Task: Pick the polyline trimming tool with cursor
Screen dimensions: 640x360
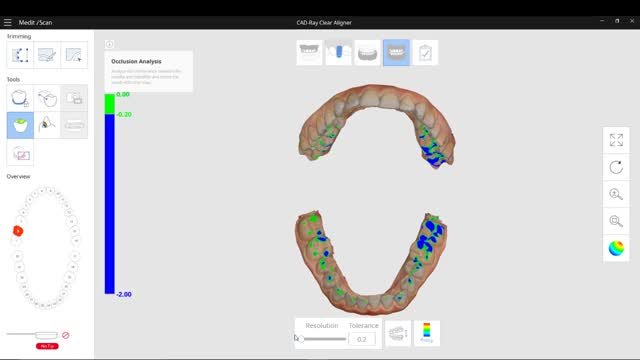Action: (74, 55)
